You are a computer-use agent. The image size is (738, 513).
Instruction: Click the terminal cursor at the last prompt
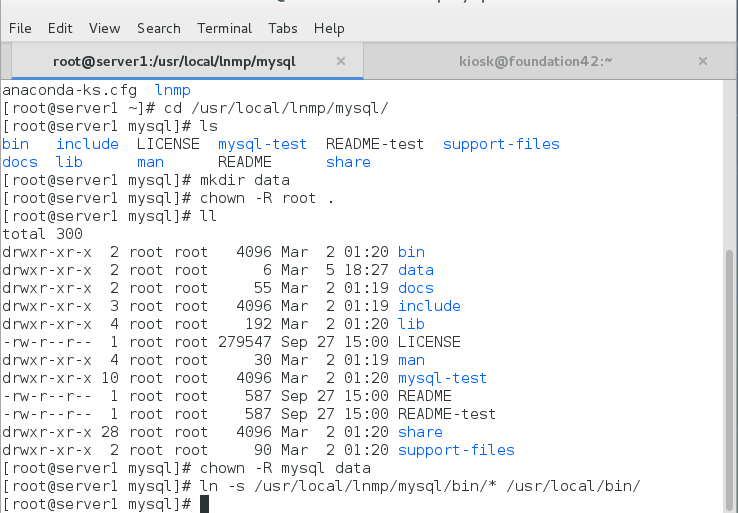[204, 504]
